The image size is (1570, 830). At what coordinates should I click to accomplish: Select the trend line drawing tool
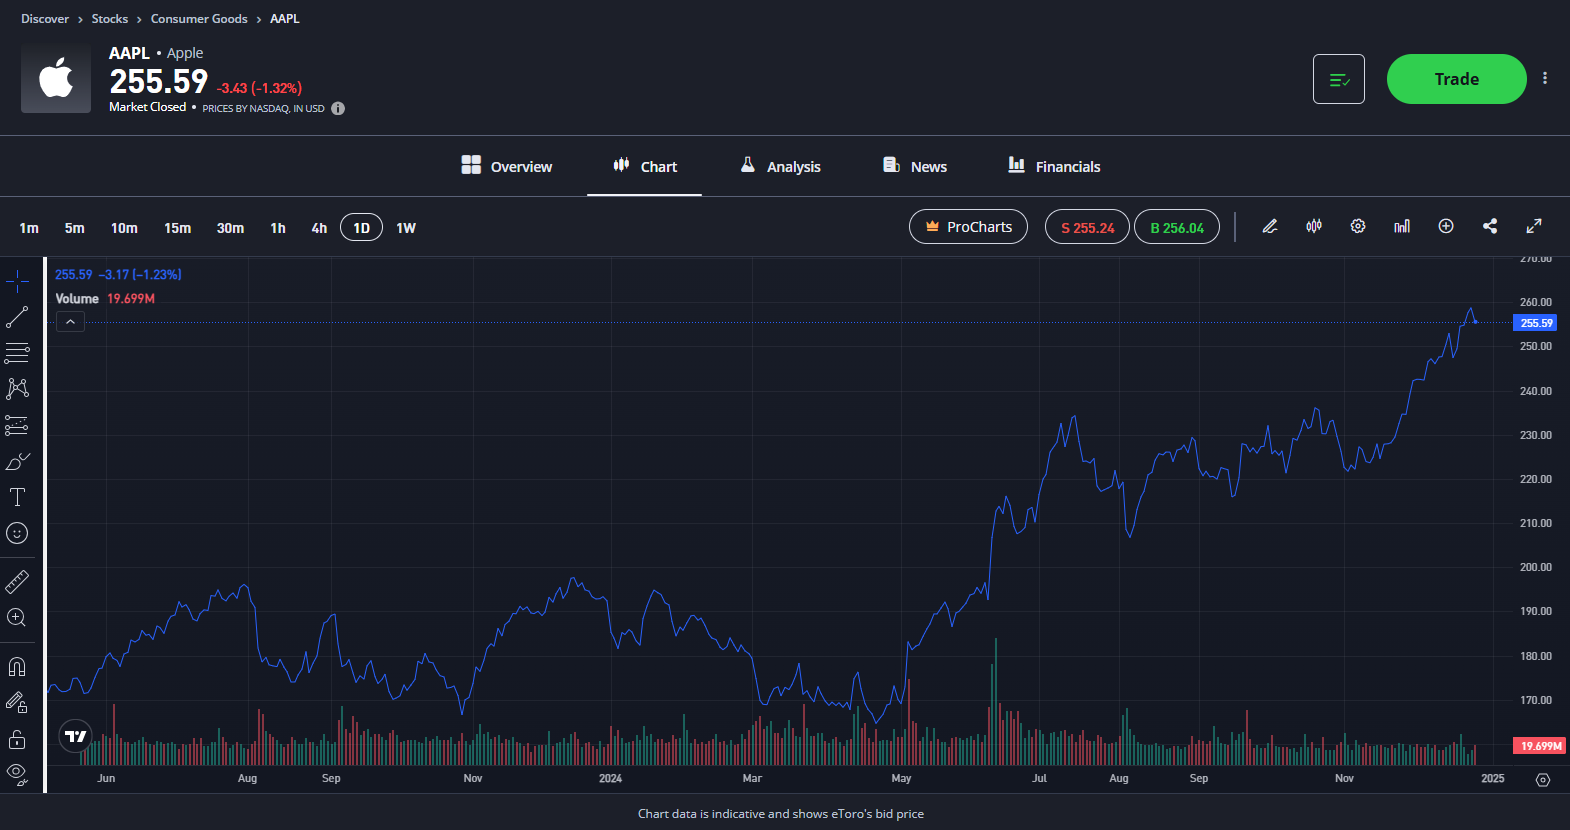[17, 317]
